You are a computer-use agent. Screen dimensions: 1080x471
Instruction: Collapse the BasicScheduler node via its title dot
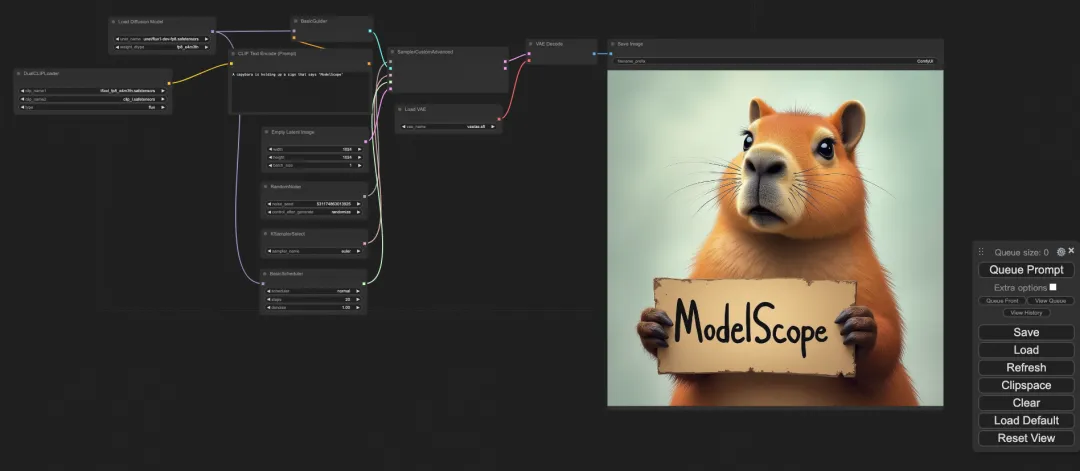click(265, 274)
